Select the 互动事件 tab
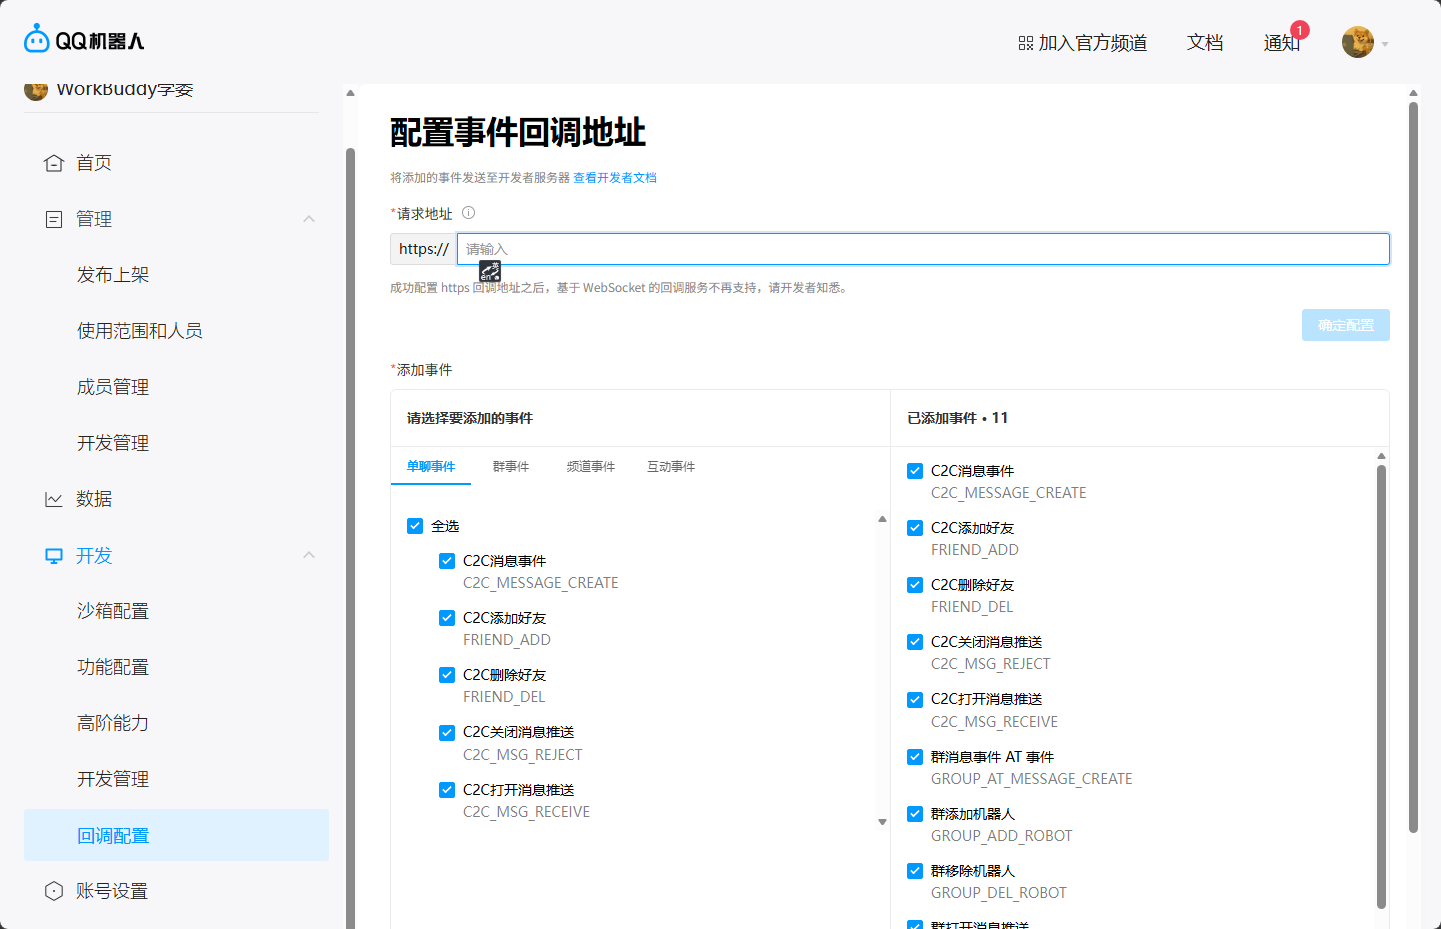Image resolution: width=1441 pixels, height=929 pixels. click(x=670, y=466)
